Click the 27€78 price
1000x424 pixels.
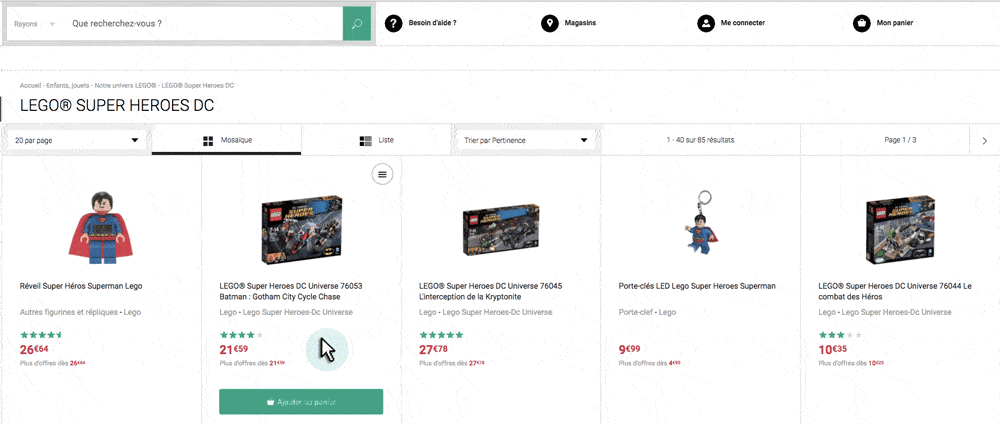(x=434, y=349)
